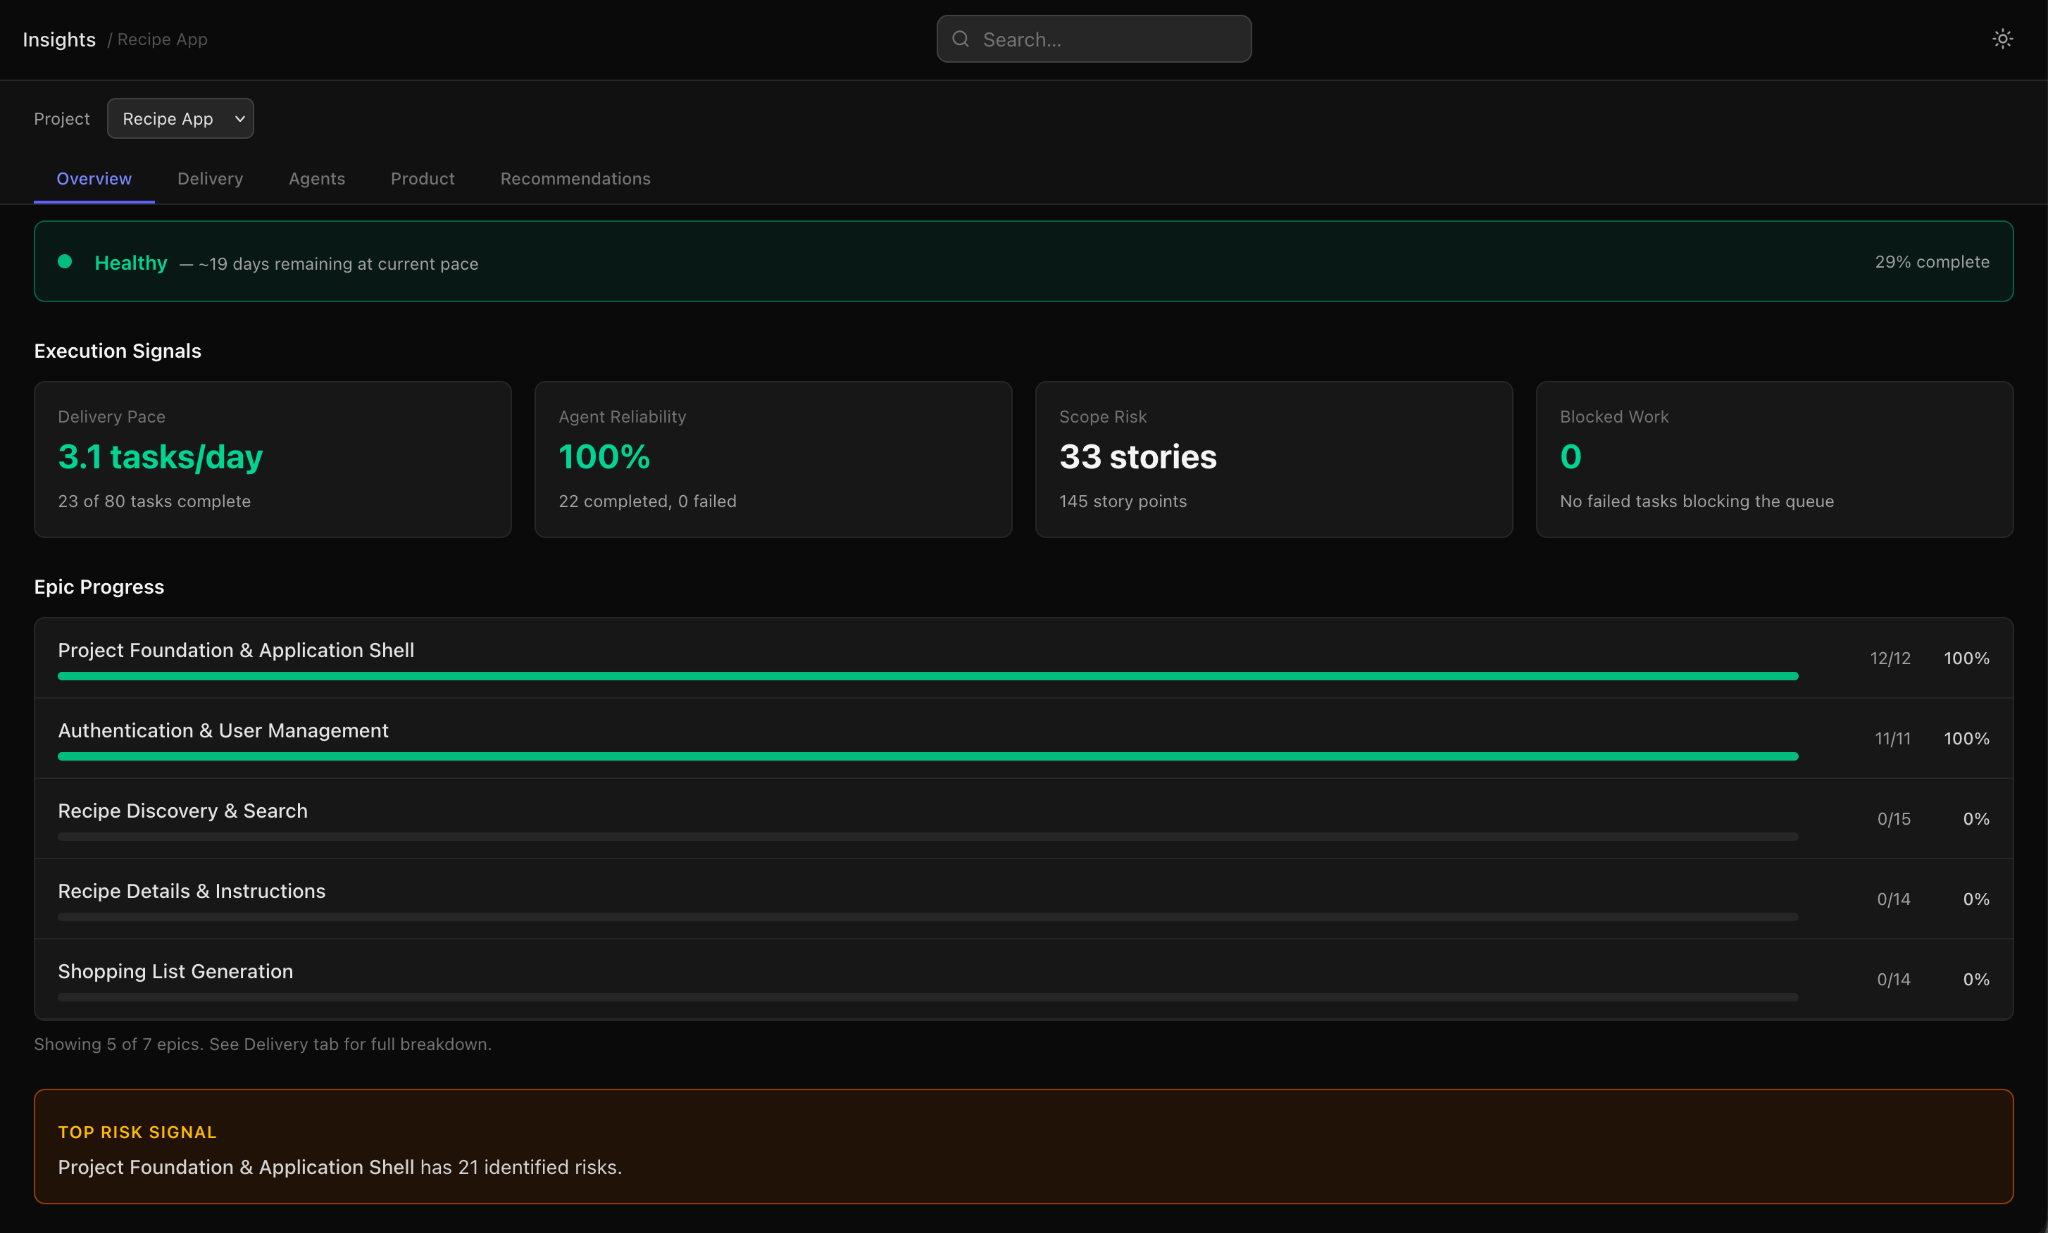The width and height of the screenshot is (2048, 1233).
Task: Click the 0/15 task count
Action: click(x=1893, y=818)
